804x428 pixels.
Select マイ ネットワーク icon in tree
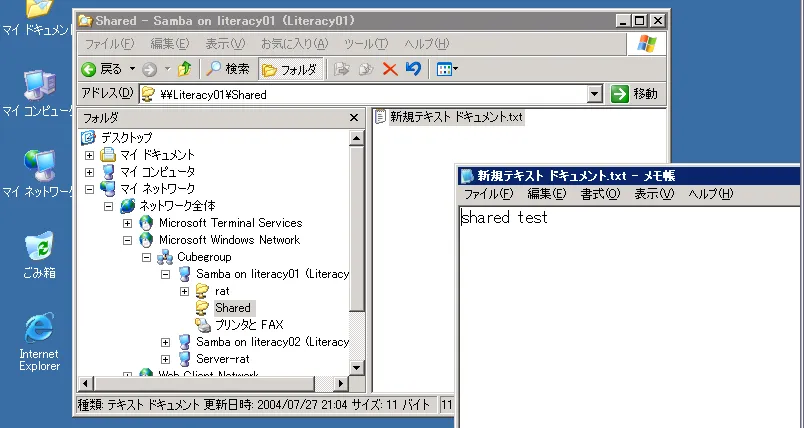click(108, 189)
